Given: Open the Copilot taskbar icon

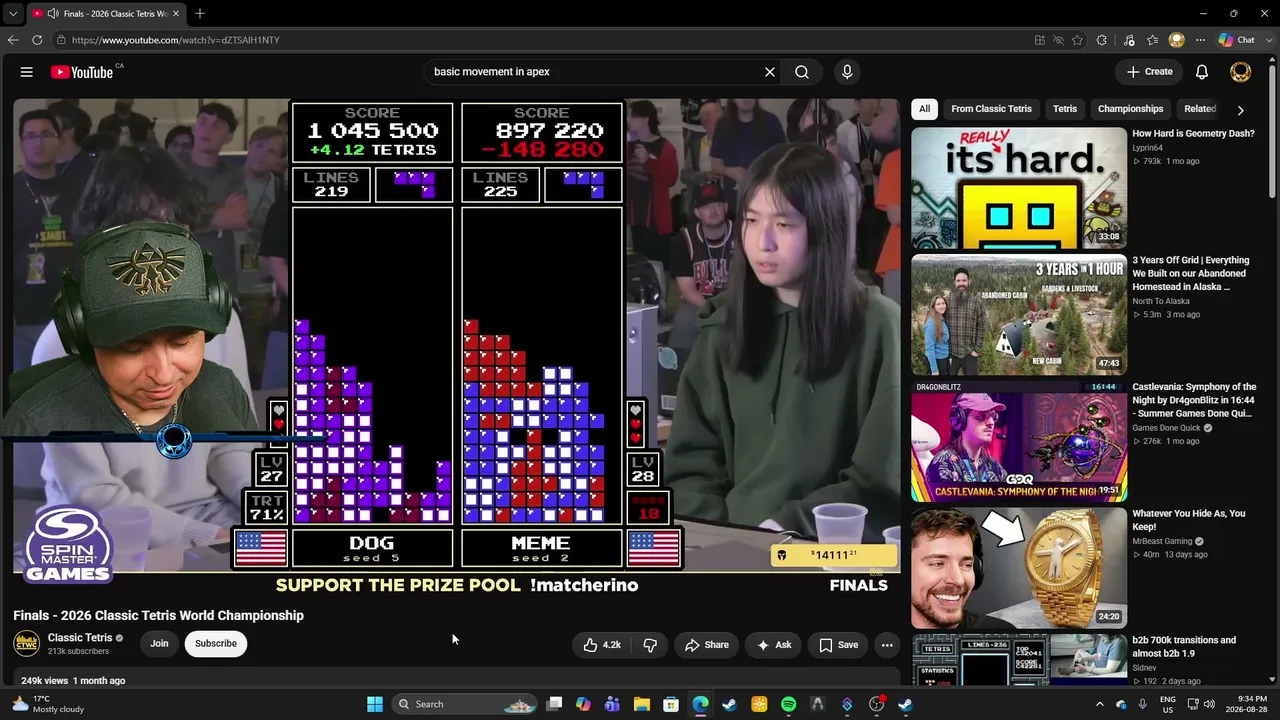Looking at the screenshot, I should [583, 704].
